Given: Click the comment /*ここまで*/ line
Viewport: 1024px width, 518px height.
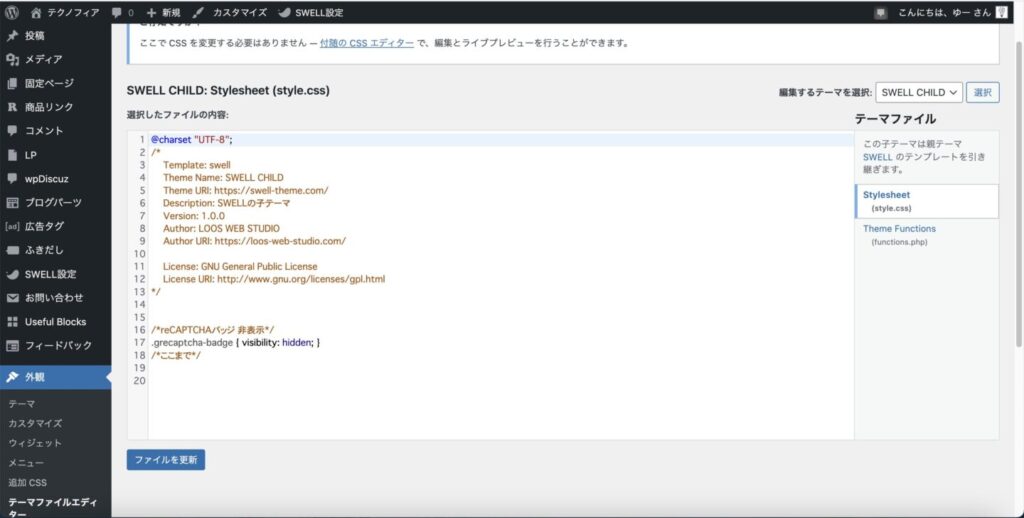Looking at the screenshot, I should (x=176, y=355).
